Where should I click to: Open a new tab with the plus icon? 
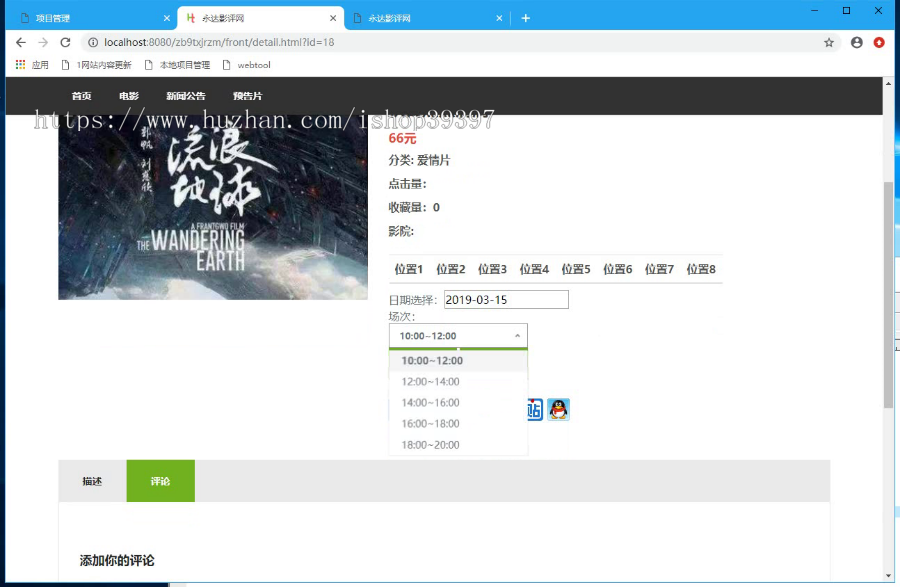point(526,18)
